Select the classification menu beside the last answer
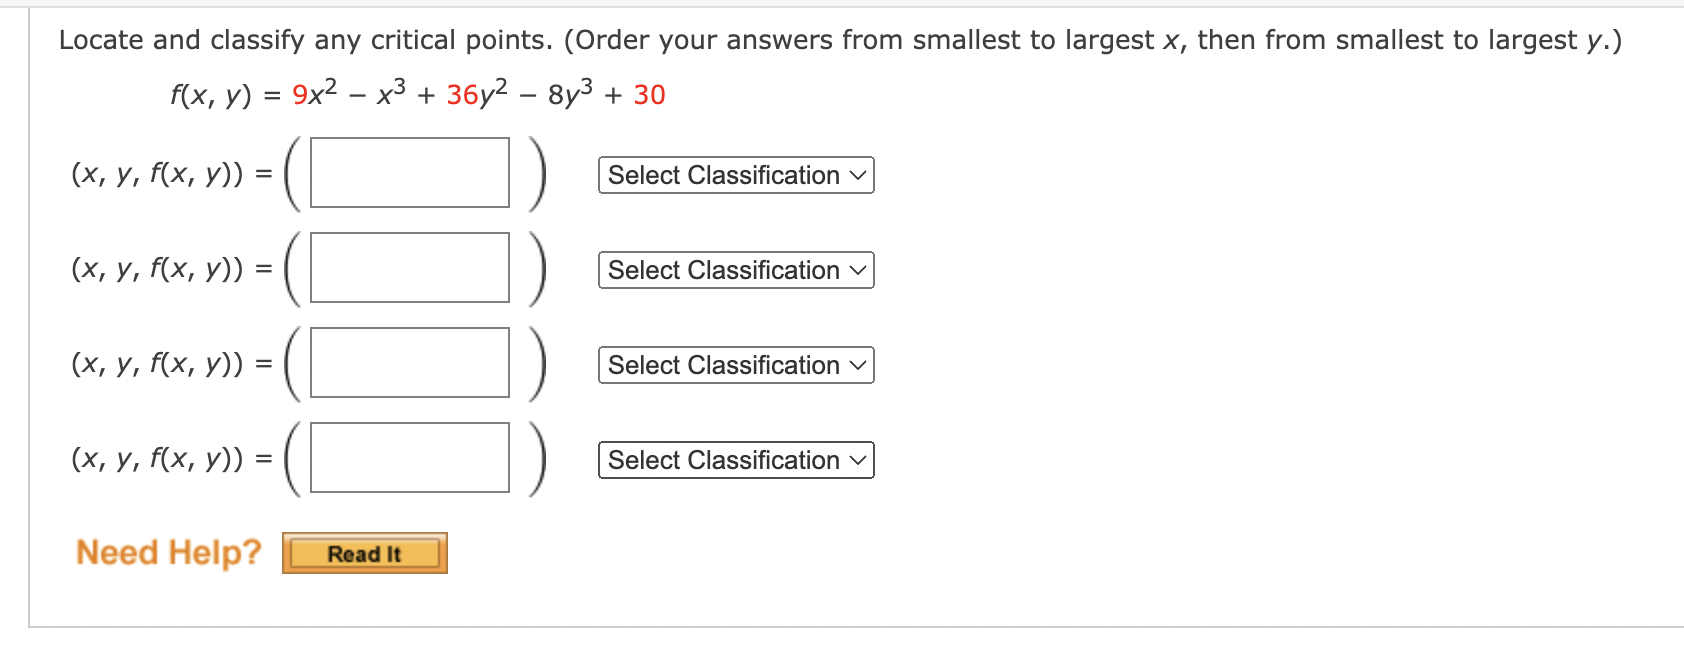Screen dimensions: 1684x662 pyautogui.click(x=735, y=460)
